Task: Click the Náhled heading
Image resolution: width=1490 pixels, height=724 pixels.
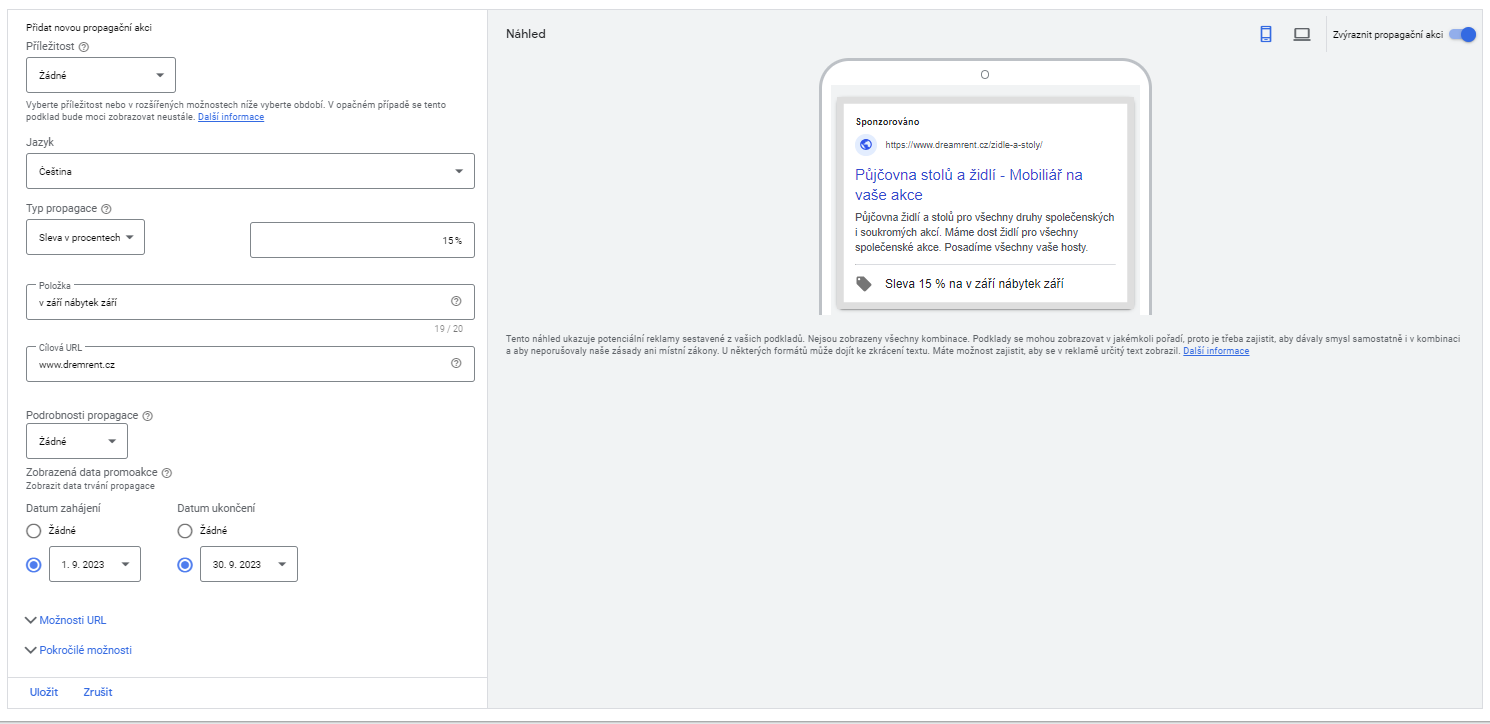Action: (x=526, y=34)
